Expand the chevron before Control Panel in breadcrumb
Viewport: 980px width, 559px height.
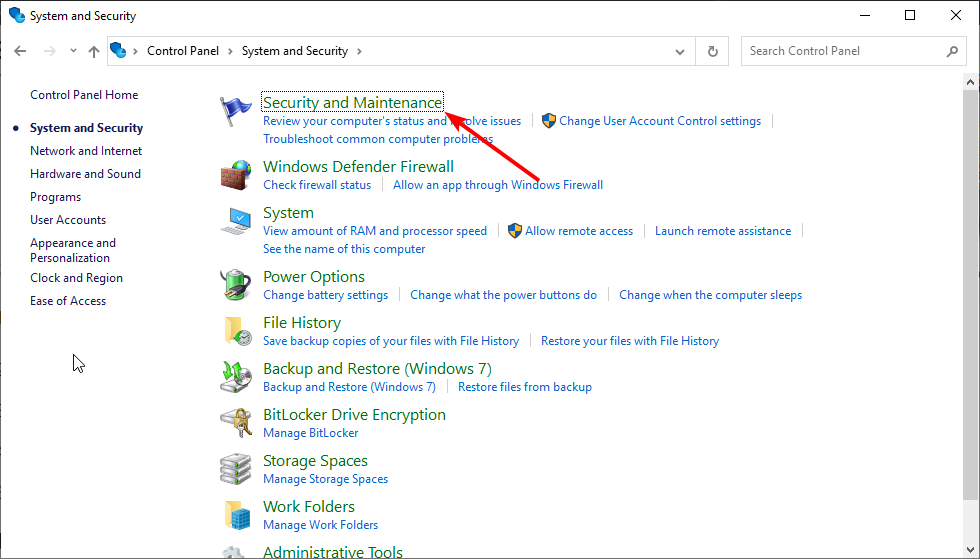[x=136, y=51]
